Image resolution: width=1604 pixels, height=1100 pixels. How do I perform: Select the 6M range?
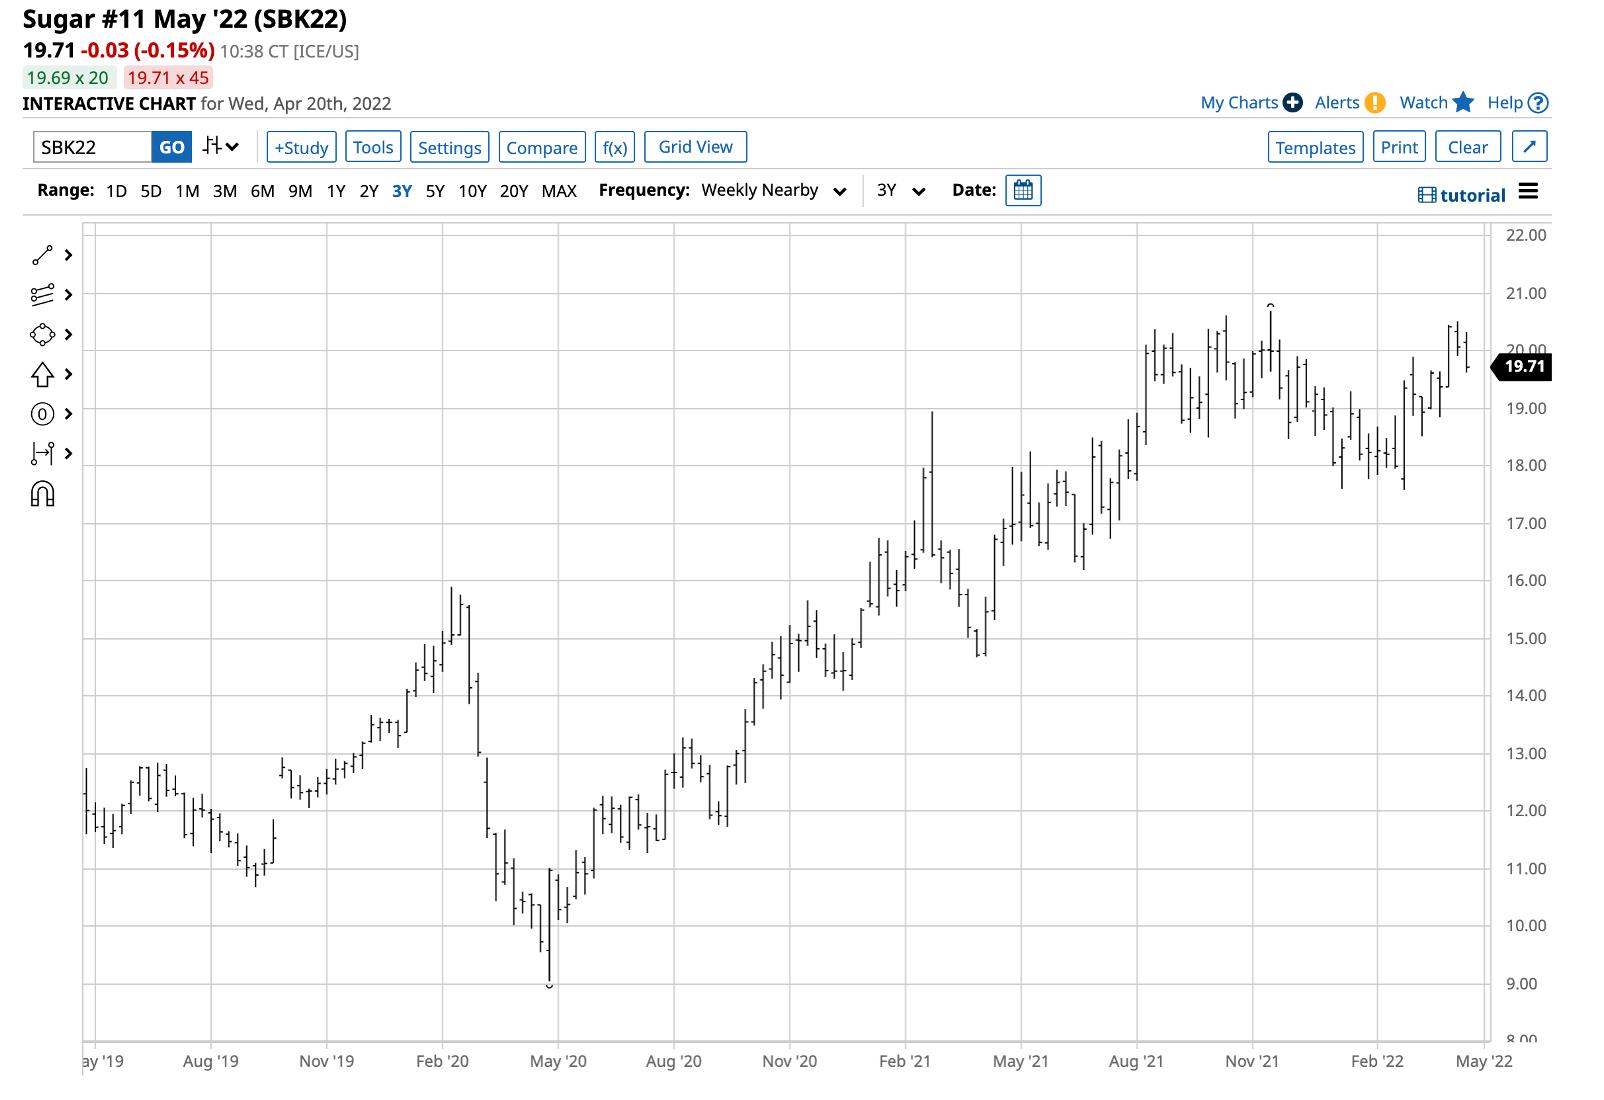pos(263,190)
